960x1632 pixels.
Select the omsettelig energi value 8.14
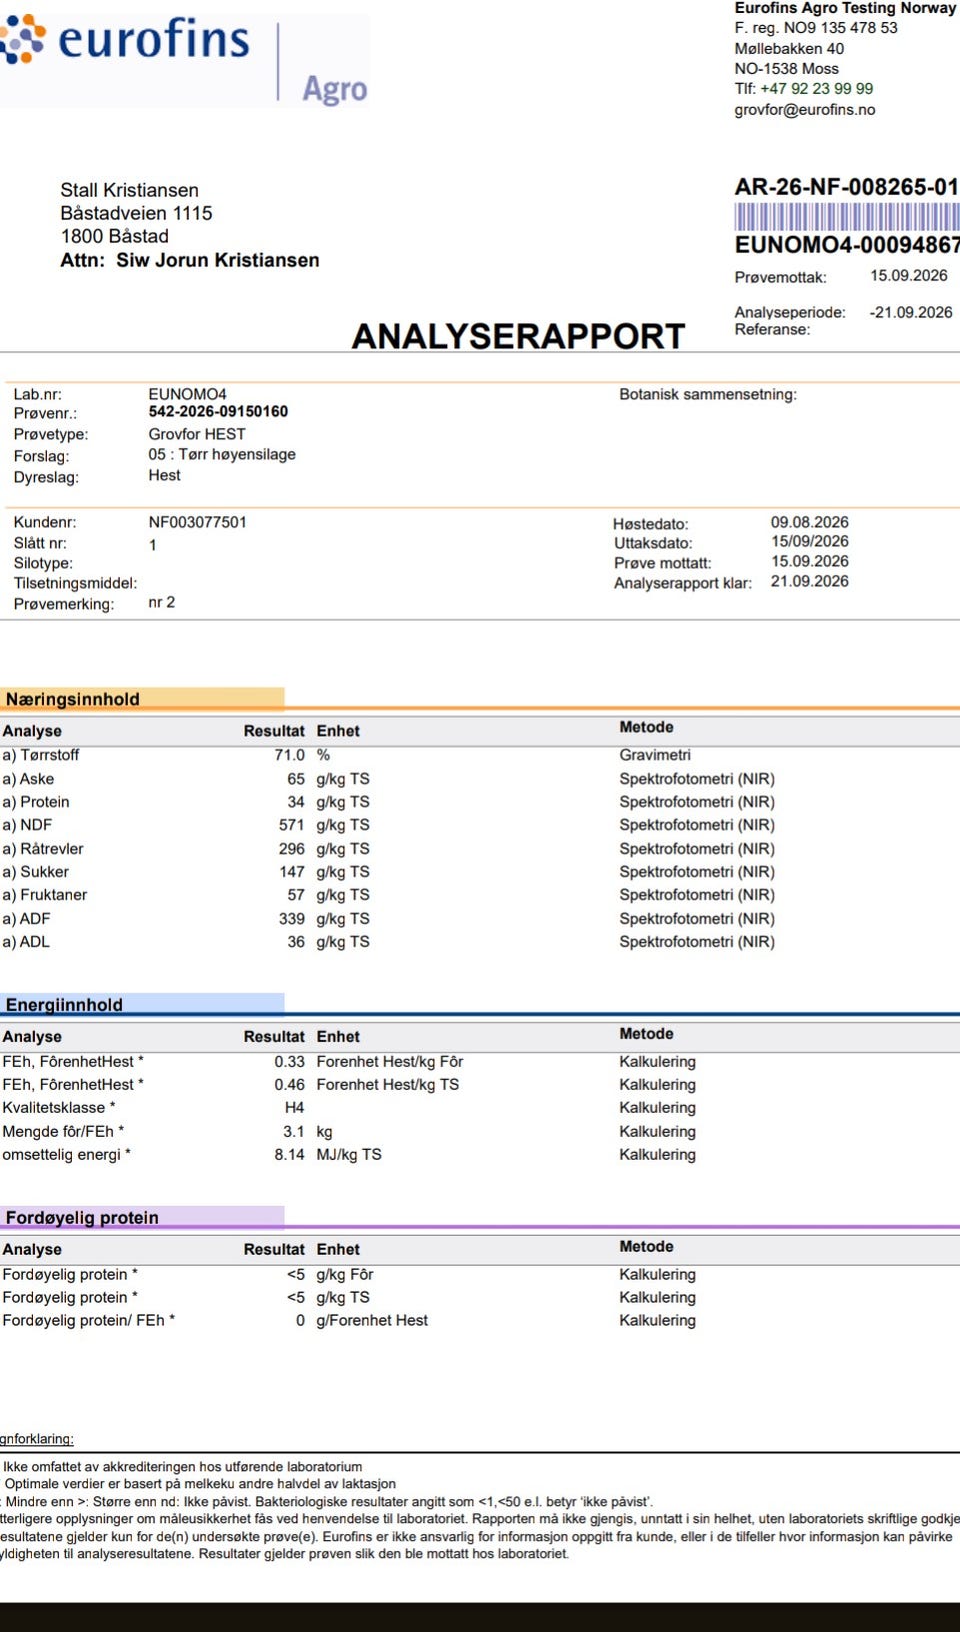pos(289,1155)
